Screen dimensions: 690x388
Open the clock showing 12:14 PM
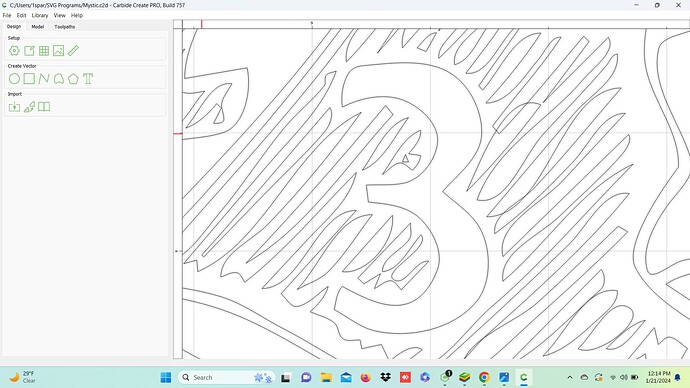click(x=658, y=377)
